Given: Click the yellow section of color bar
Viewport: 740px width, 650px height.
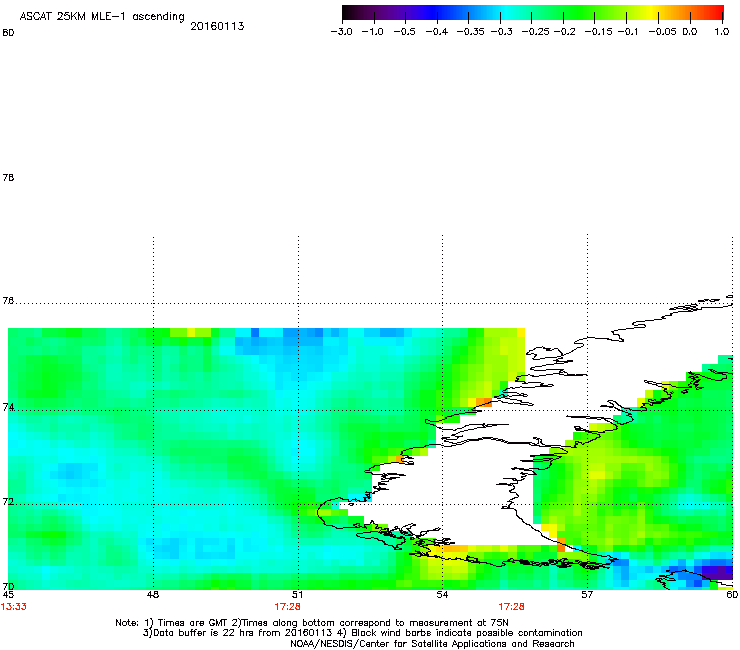Looking at the screenshot, I should (x=654, y=12).
